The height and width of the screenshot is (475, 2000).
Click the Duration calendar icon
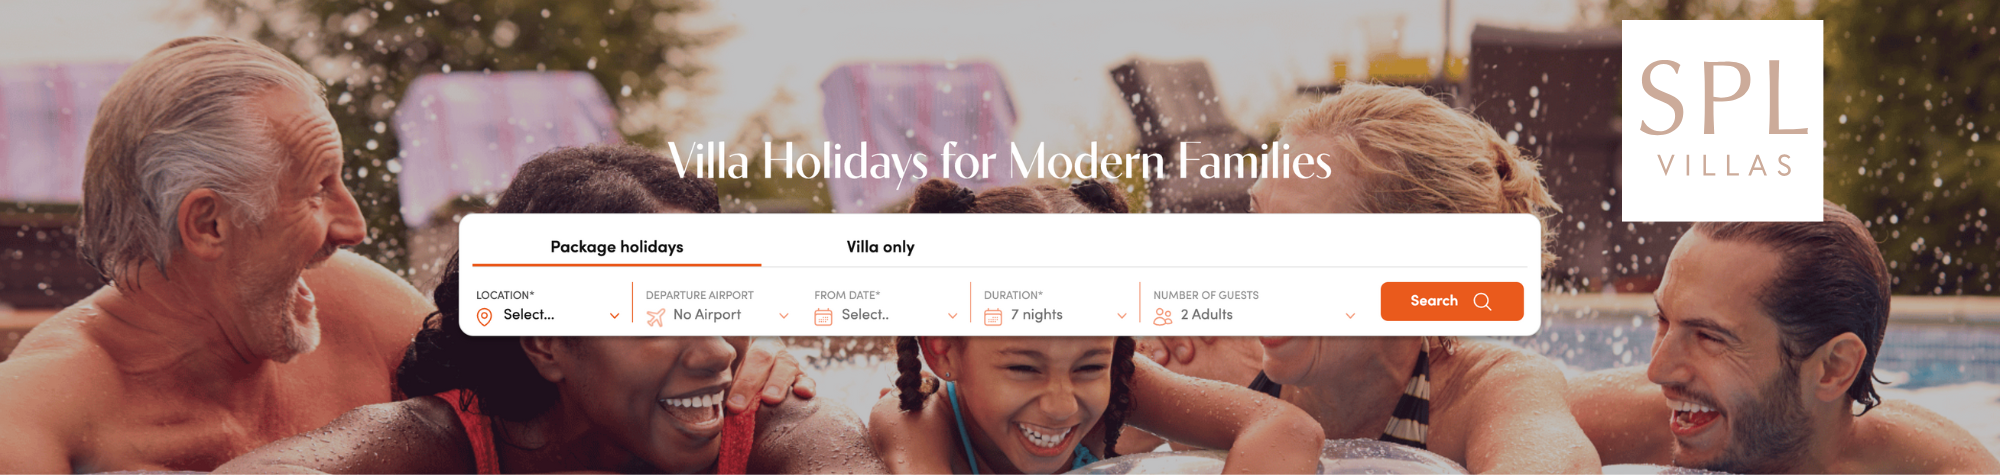[993, 317]
